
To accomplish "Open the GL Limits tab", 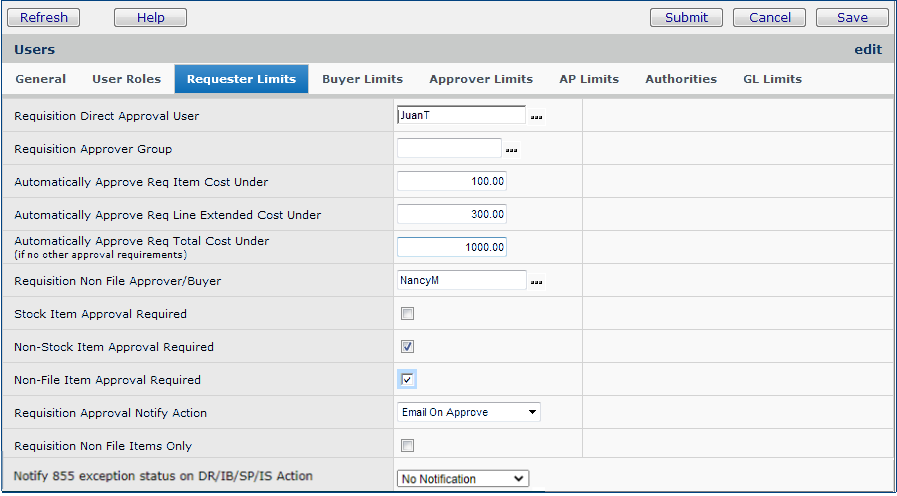I will pyautogui.click(x=772, y=79).
